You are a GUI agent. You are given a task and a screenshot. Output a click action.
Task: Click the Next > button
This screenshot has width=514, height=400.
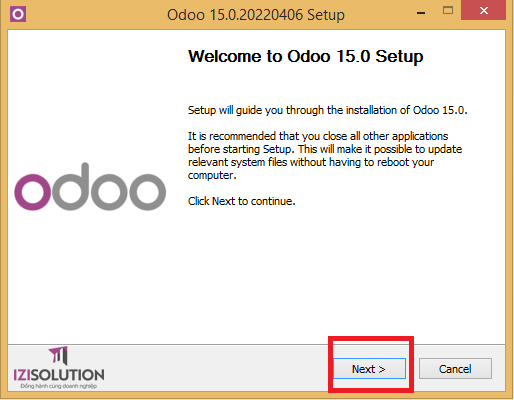click(369, 368)
